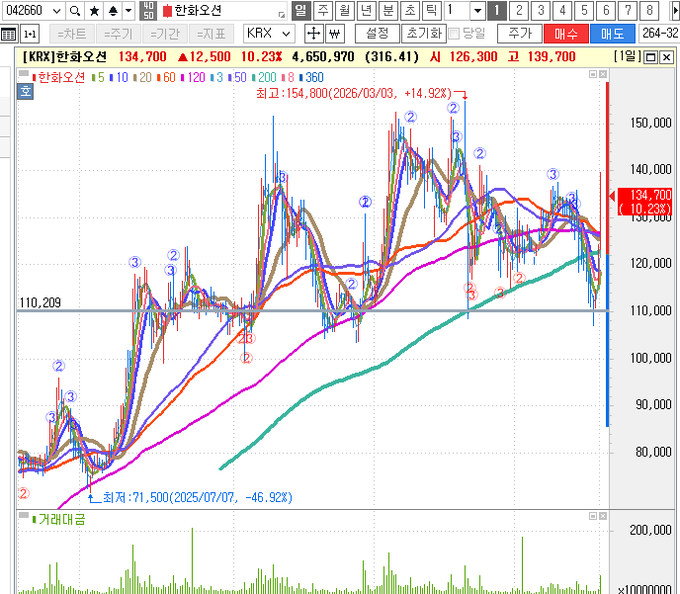
Task: Click the blue 매도 (sell) button
Action: click(x=612, y=34)
